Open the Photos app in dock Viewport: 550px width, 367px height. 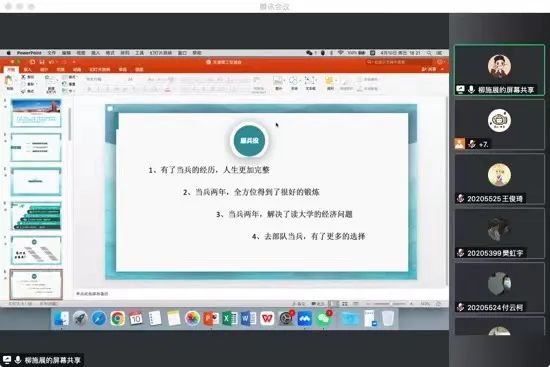tap(192, 319)
